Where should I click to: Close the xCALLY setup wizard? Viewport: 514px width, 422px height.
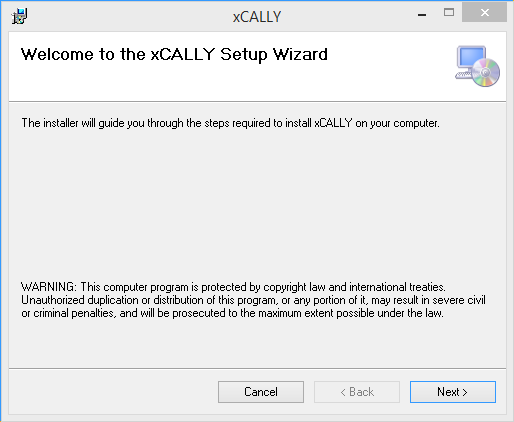click(485, 13)
